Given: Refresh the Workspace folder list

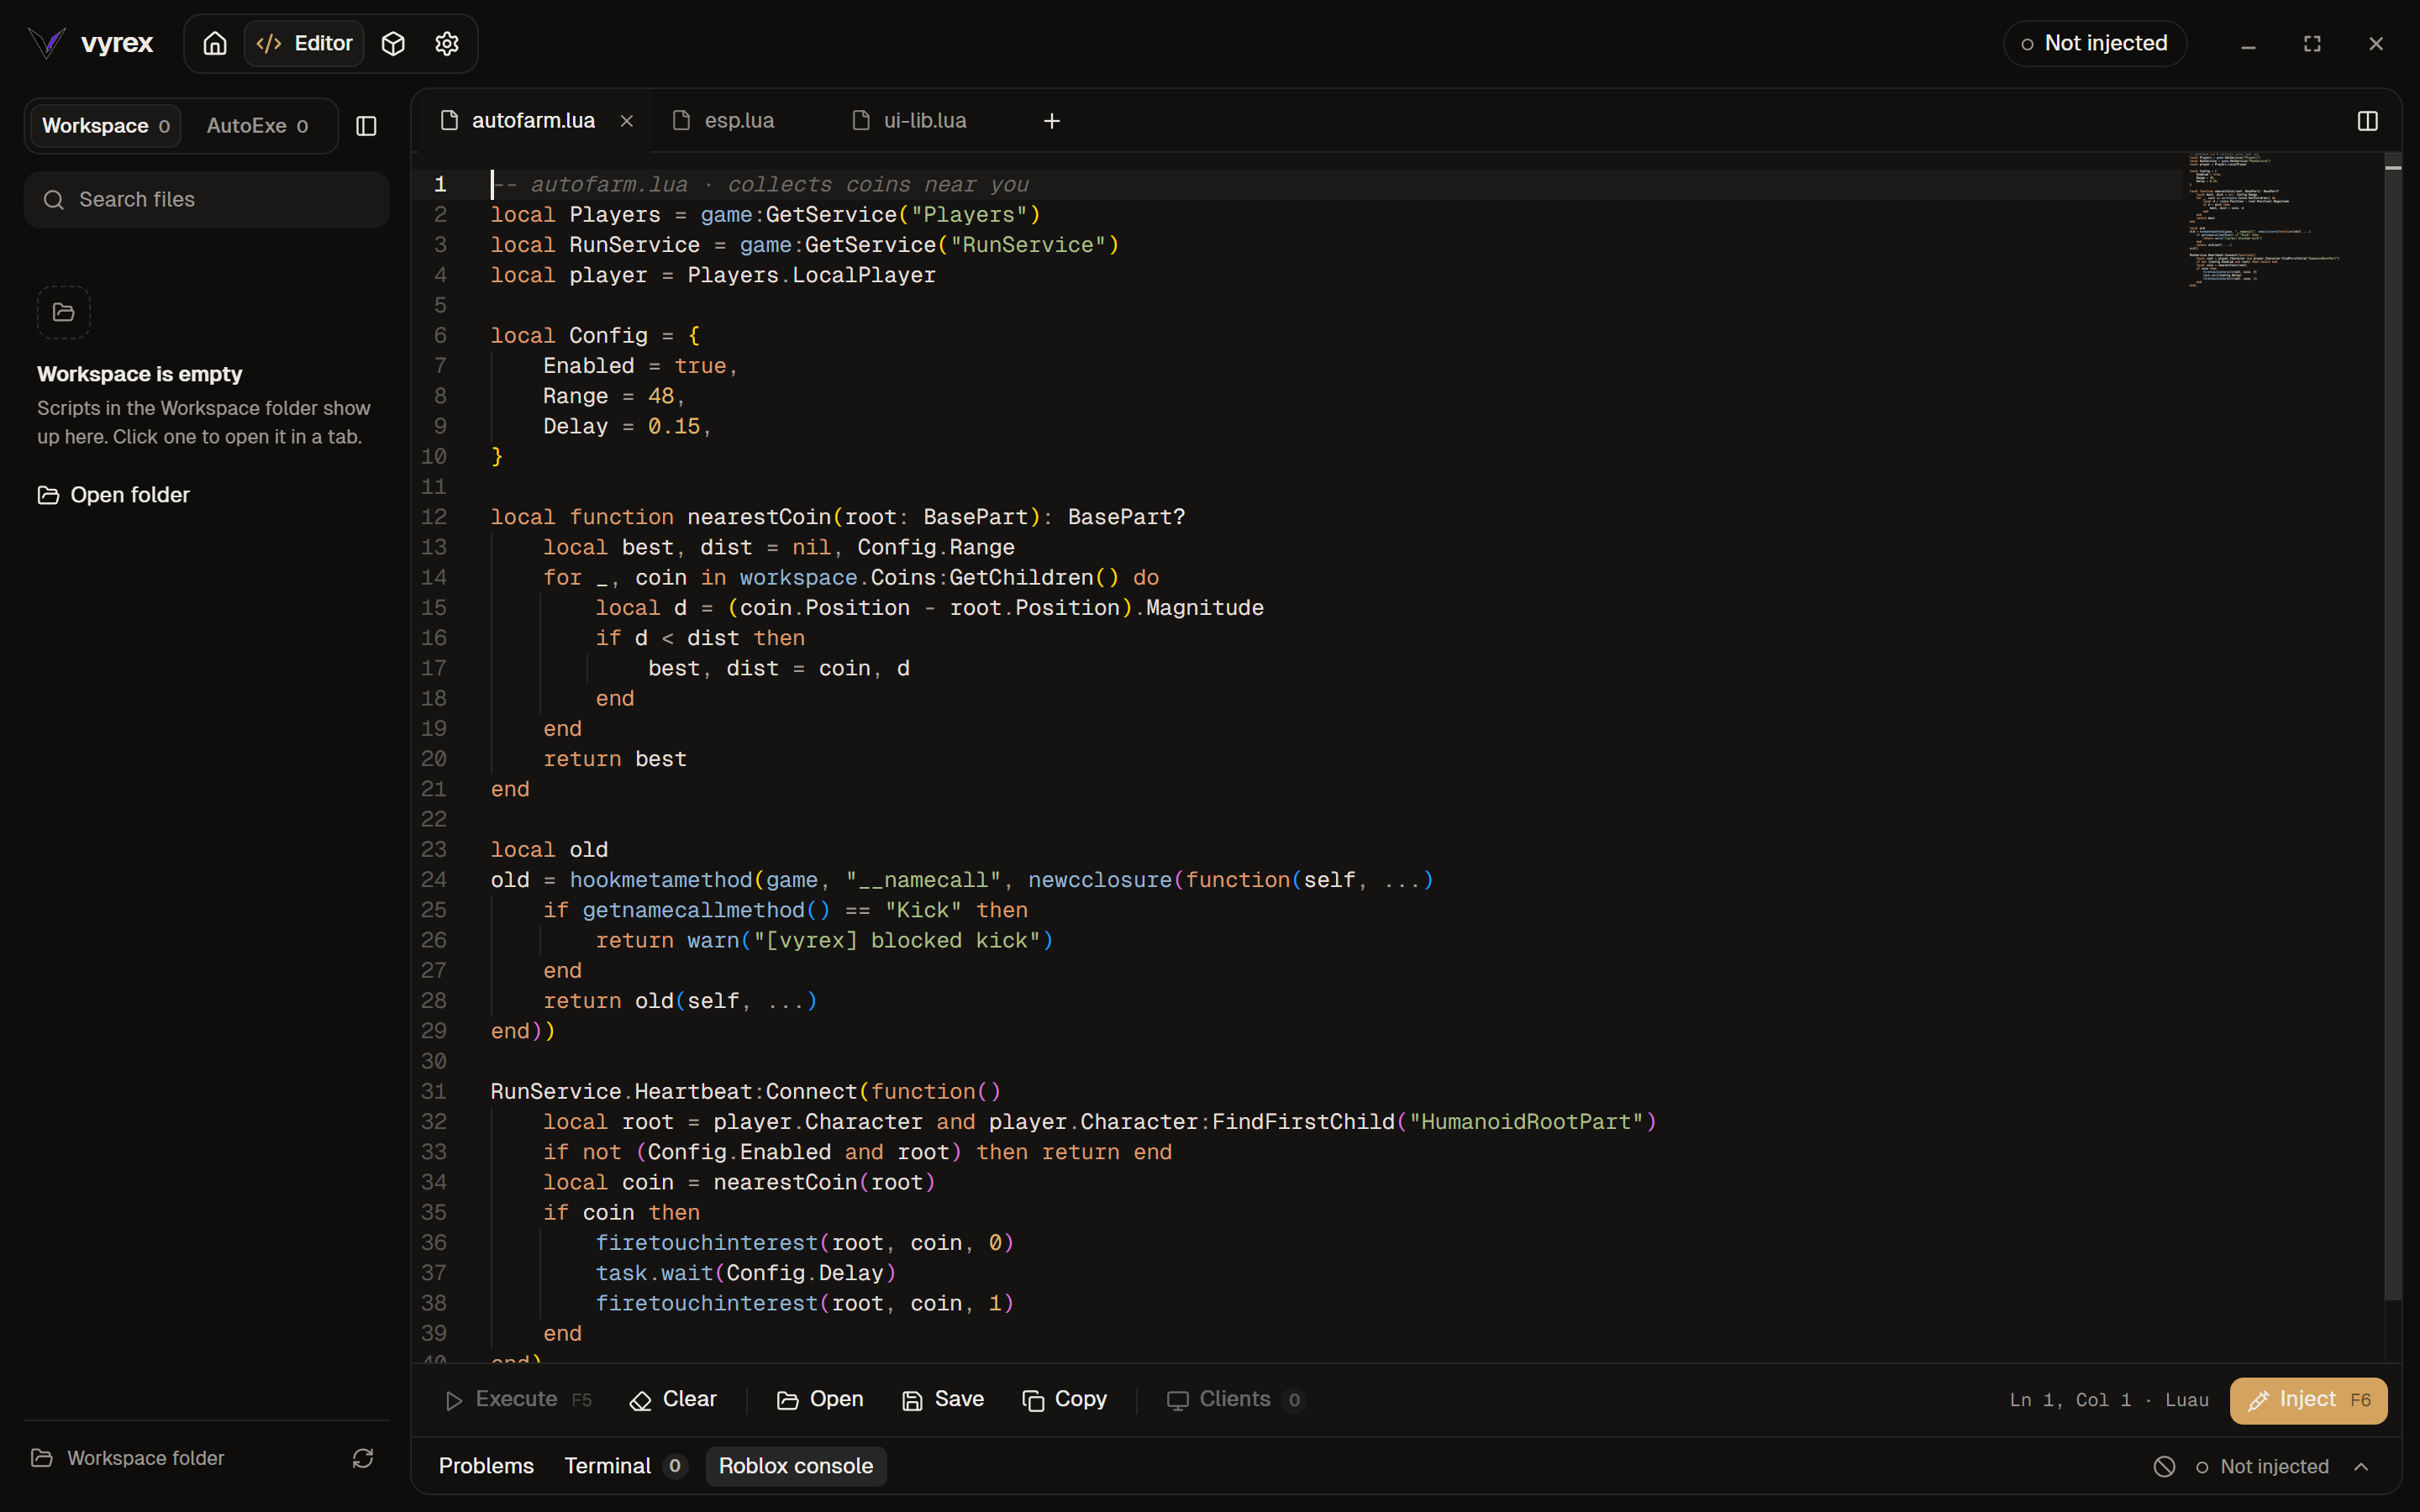Looking at the screenshot, I should point(363,1458).
